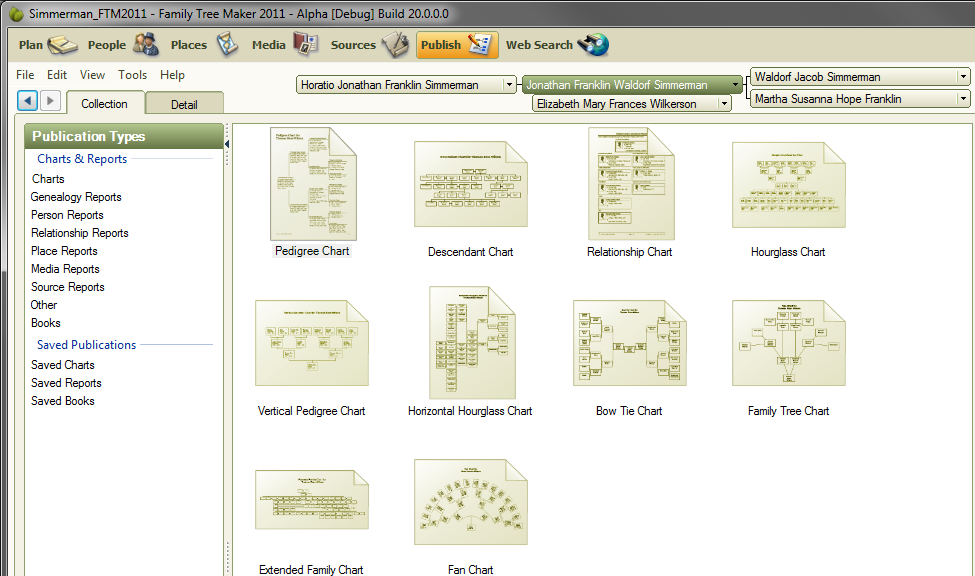Open the Media workspace
Image resolution: width=975 pixels, height=576 pixels.
(x=285, y=45)
